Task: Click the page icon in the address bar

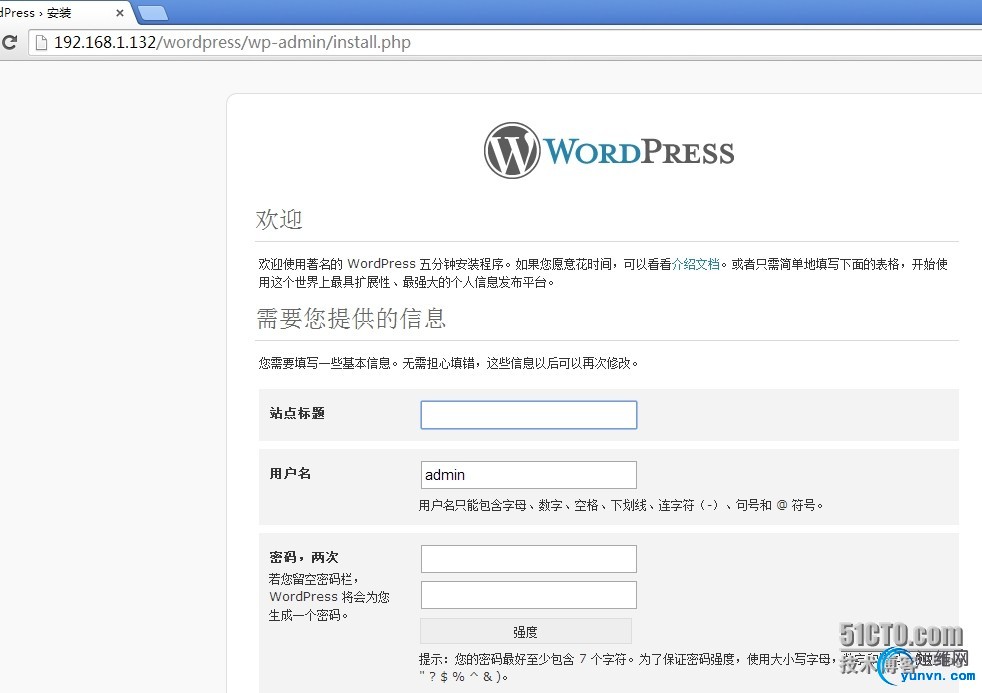Action: pos(41,43)
